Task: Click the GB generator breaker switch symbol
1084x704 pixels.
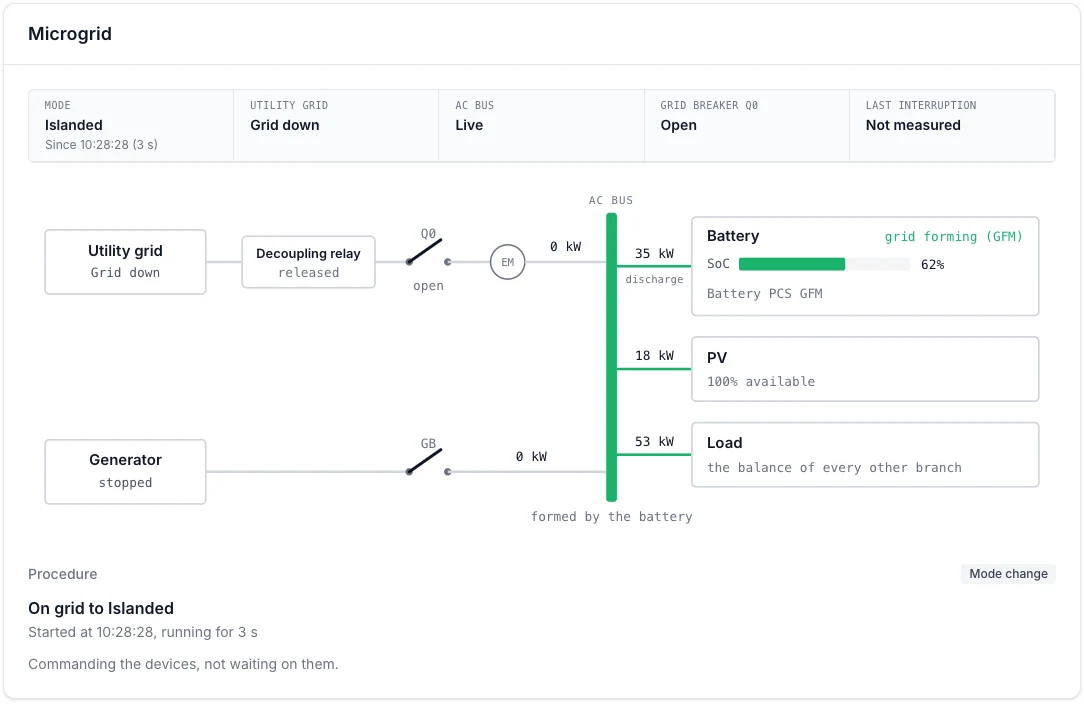Action: click(429, 462)
